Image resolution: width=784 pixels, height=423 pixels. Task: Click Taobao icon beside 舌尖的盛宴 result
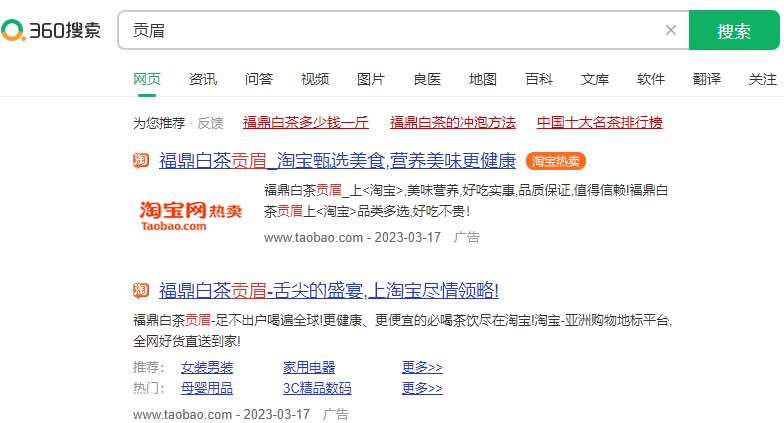tap(141, 290)
